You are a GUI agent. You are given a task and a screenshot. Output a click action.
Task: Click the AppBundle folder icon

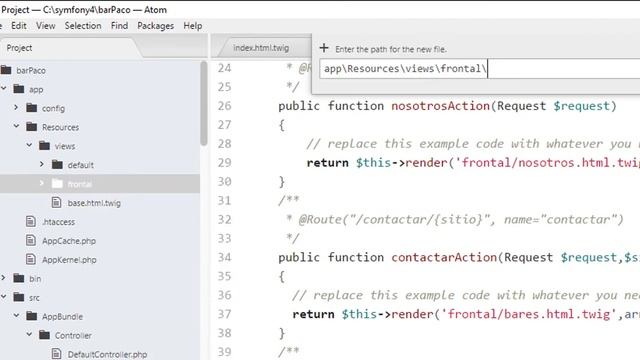[31, 316]
